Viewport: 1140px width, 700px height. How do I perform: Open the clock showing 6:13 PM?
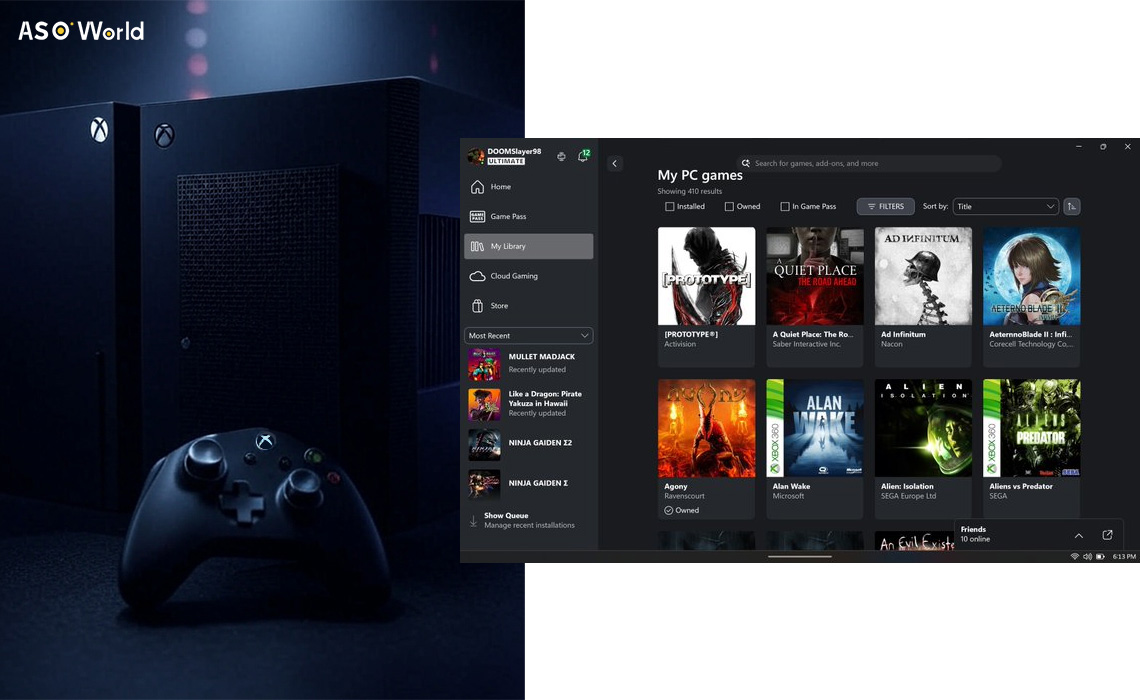coord(1124,557)
